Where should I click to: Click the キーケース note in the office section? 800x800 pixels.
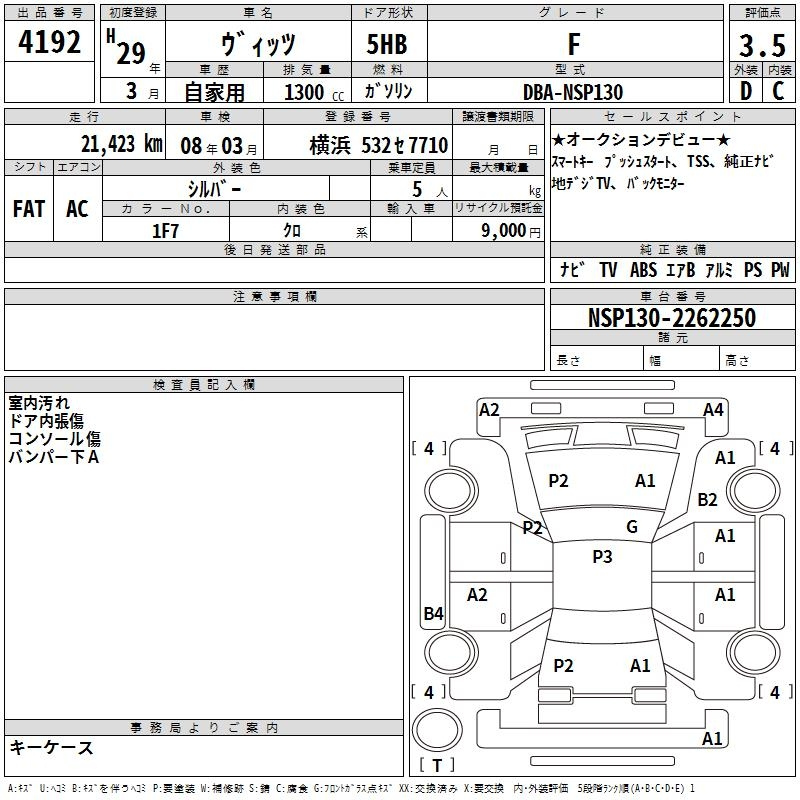[x=51, y=747]
